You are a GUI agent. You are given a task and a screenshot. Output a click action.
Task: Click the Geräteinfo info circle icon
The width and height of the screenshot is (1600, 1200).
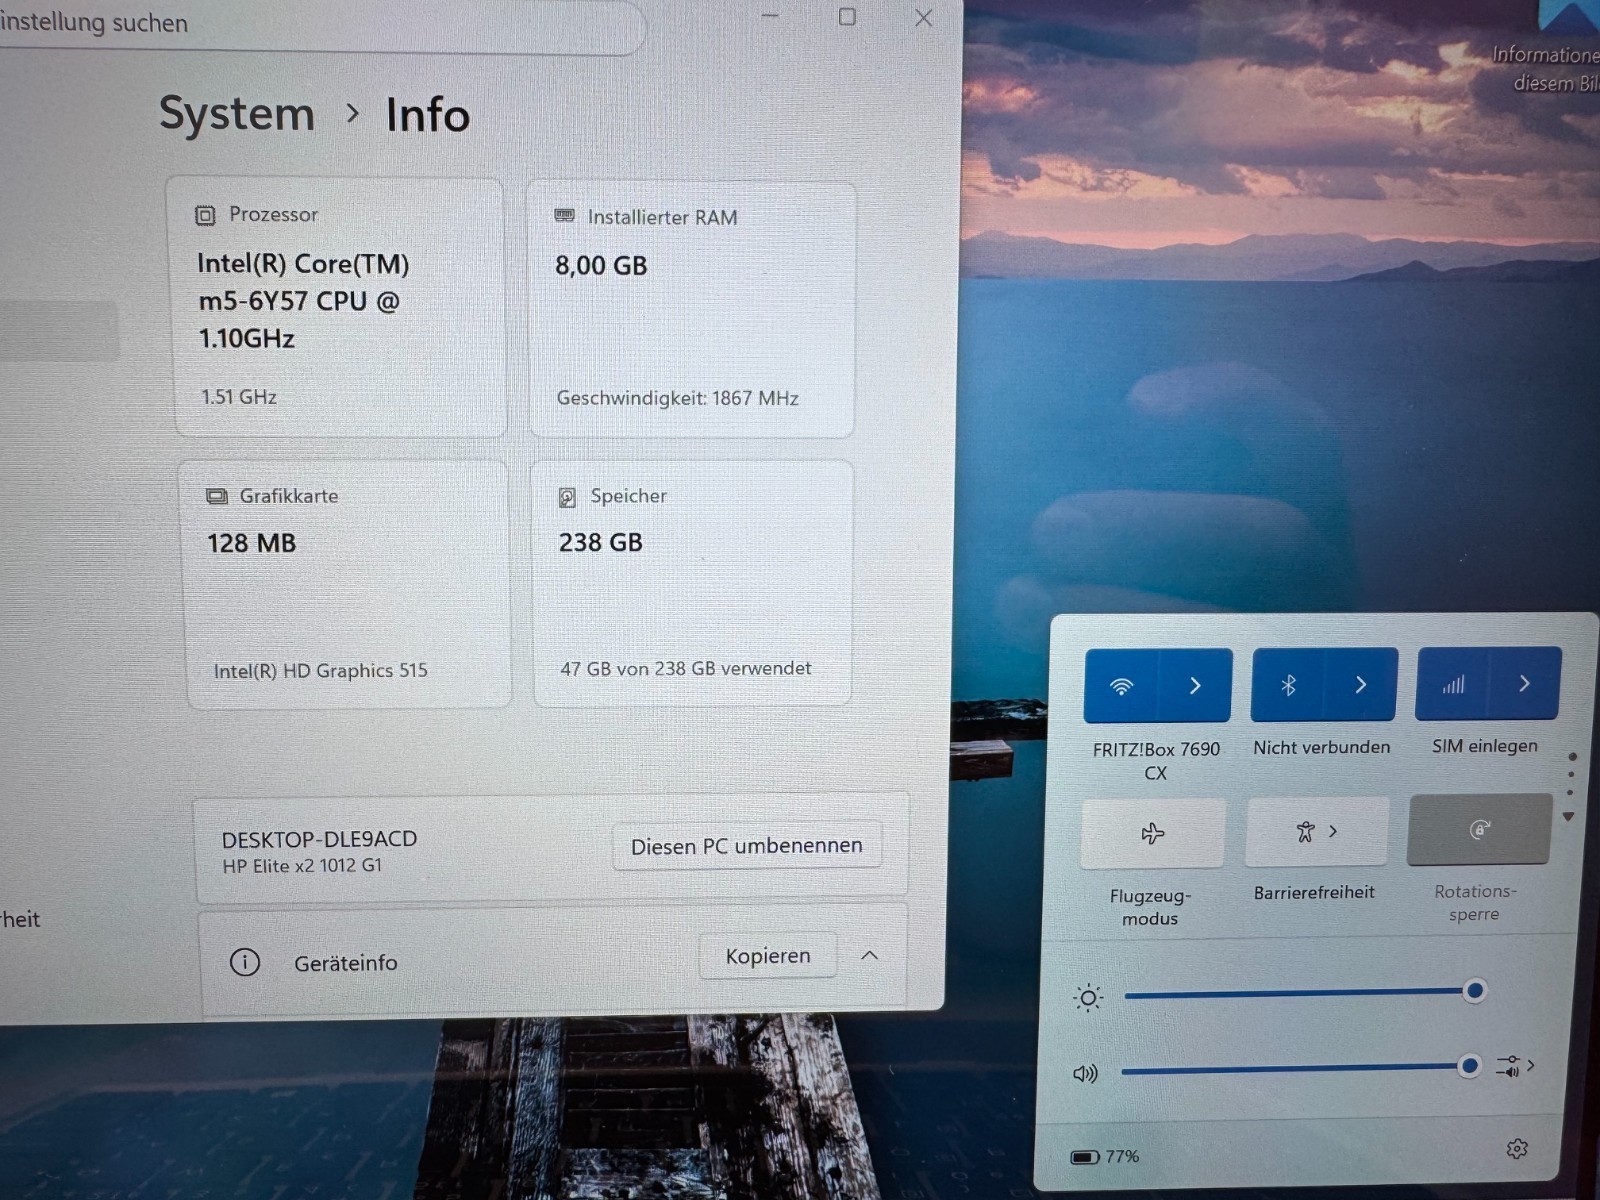[245, 962]
